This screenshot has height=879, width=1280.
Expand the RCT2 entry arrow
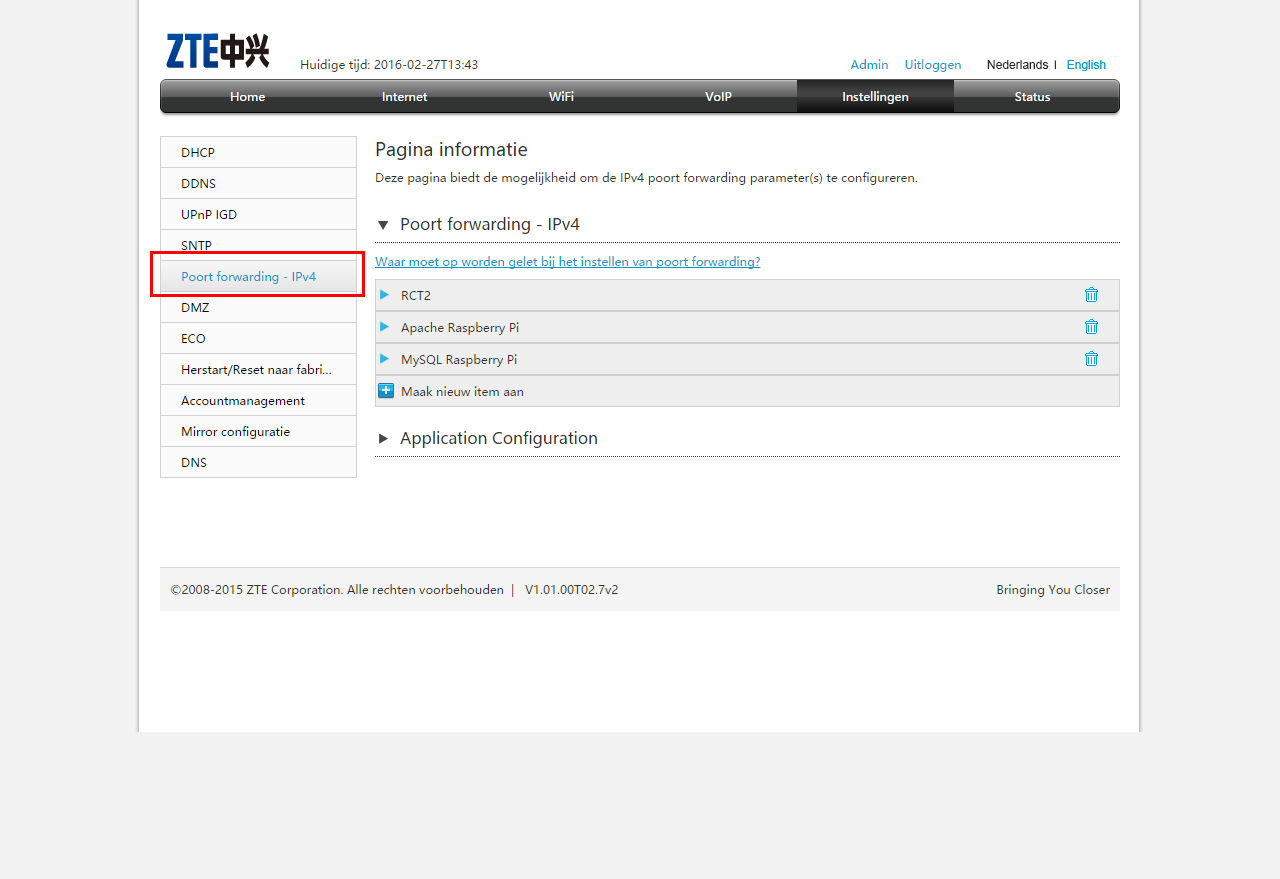tap(384, 295)
